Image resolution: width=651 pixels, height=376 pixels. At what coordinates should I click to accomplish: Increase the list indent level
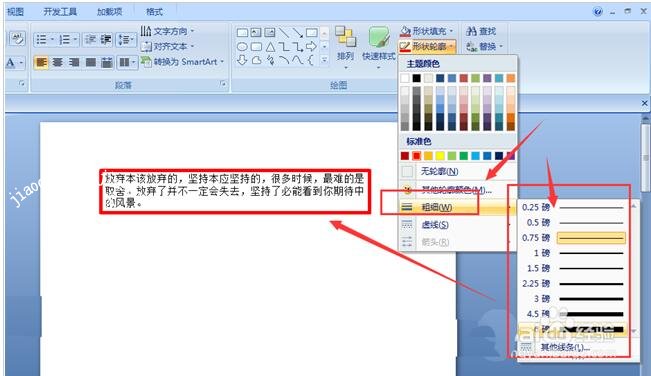pyautogui.click(x=105, y=39)
